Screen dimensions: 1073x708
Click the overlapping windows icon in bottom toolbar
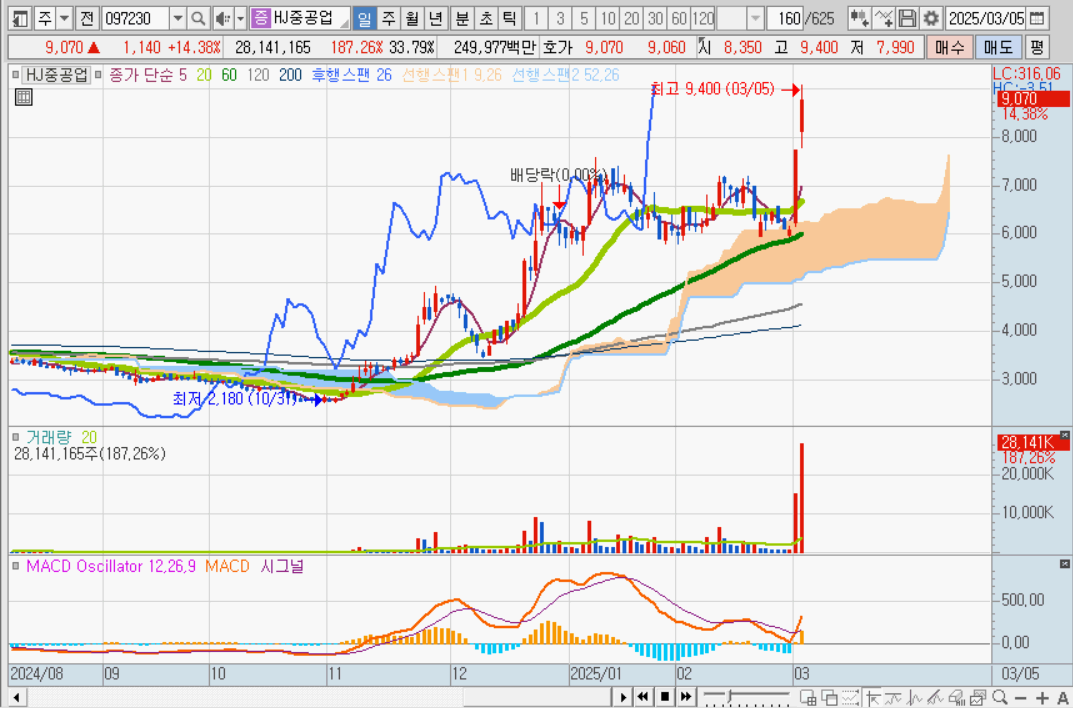tap(829, 697)
